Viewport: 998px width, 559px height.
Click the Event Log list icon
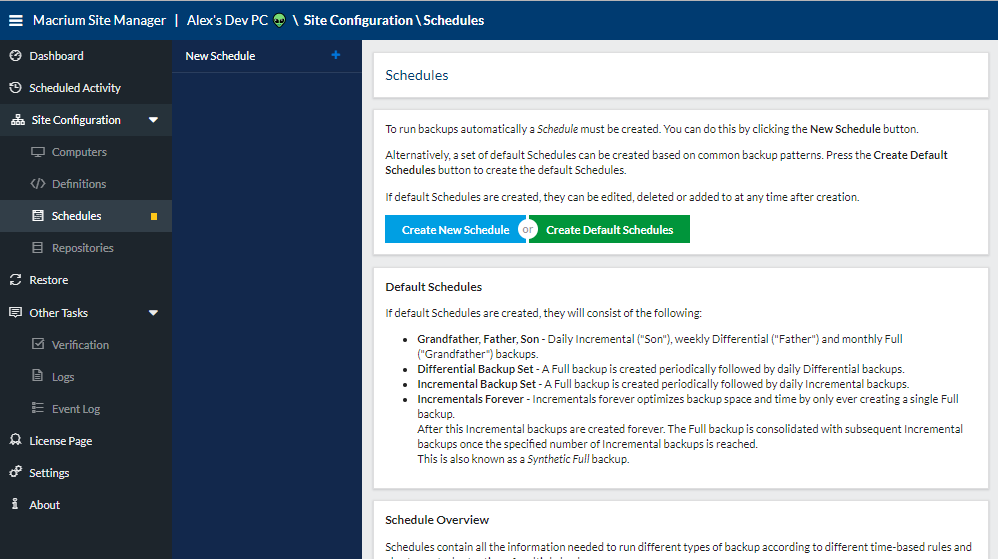pos(38,408)
